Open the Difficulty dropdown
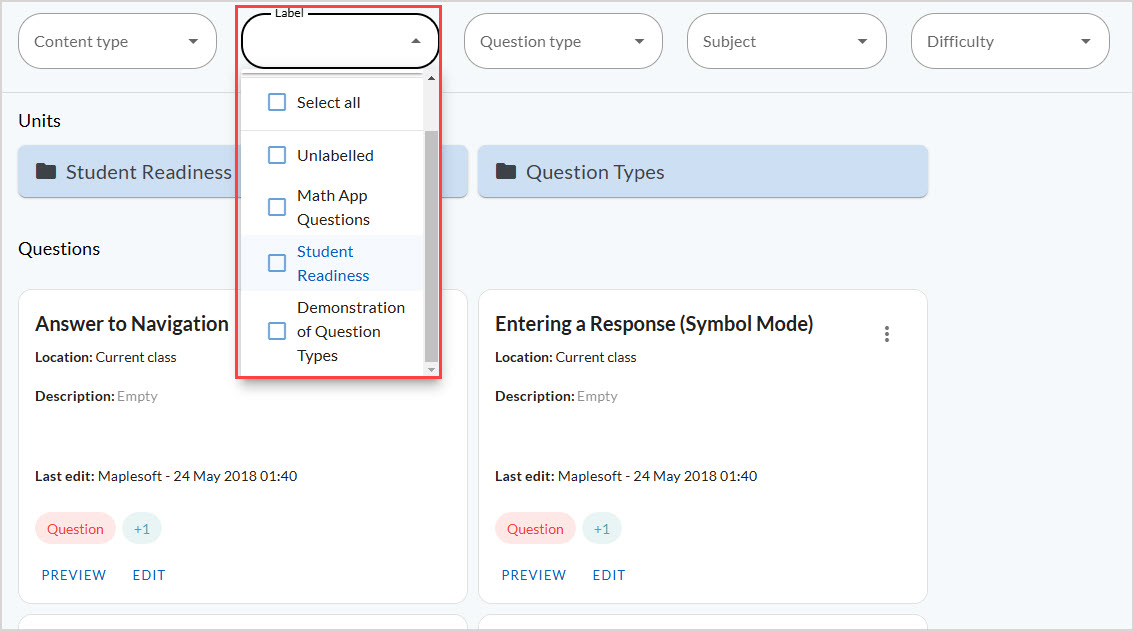The image size is (1134, 631). click(x=1010, y=41)
